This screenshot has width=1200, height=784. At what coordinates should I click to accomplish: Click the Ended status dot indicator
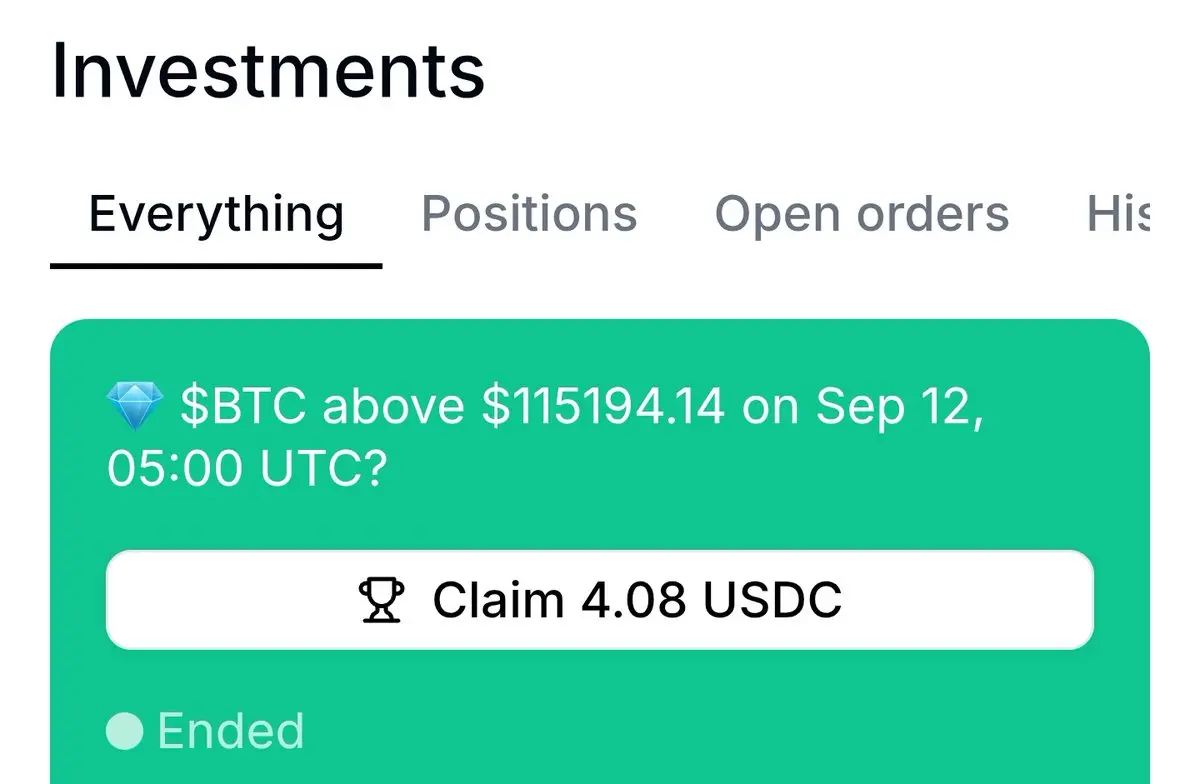point(126,730)
